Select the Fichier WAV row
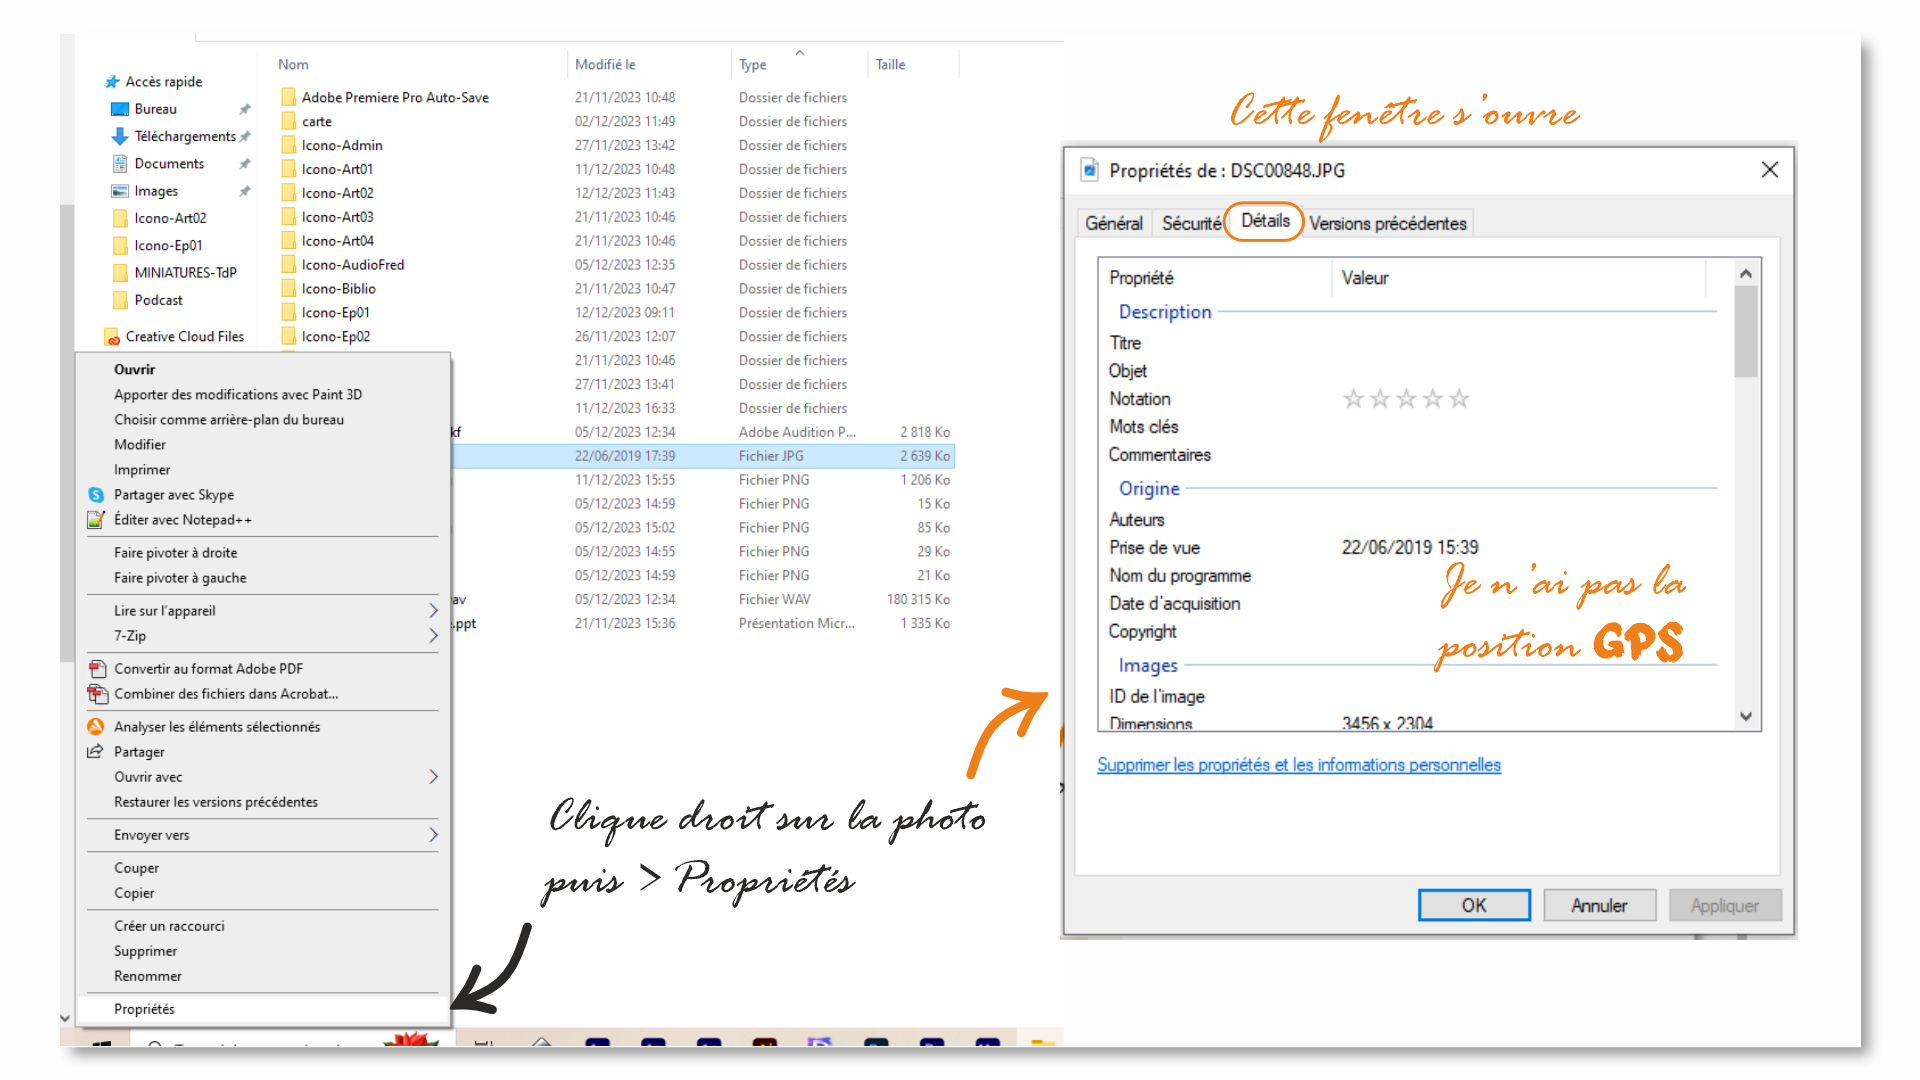 pos(703,600)
